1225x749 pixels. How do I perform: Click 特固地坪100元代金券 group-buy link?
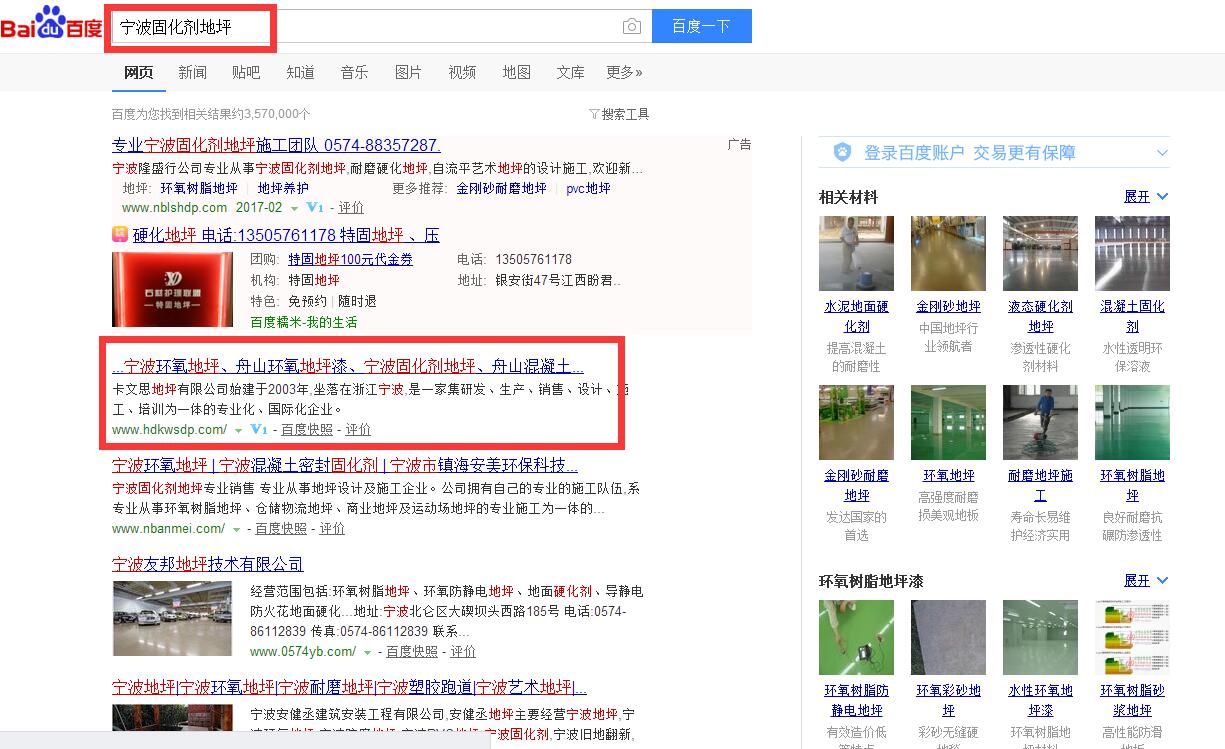[350, 259]
